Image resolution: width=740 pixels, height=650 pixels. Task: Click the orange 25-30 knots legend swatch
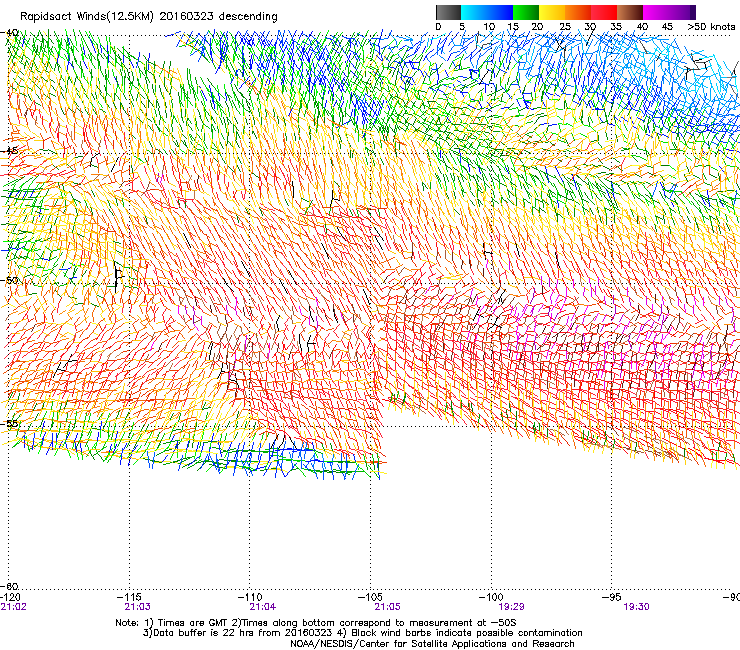click(578, 12)
